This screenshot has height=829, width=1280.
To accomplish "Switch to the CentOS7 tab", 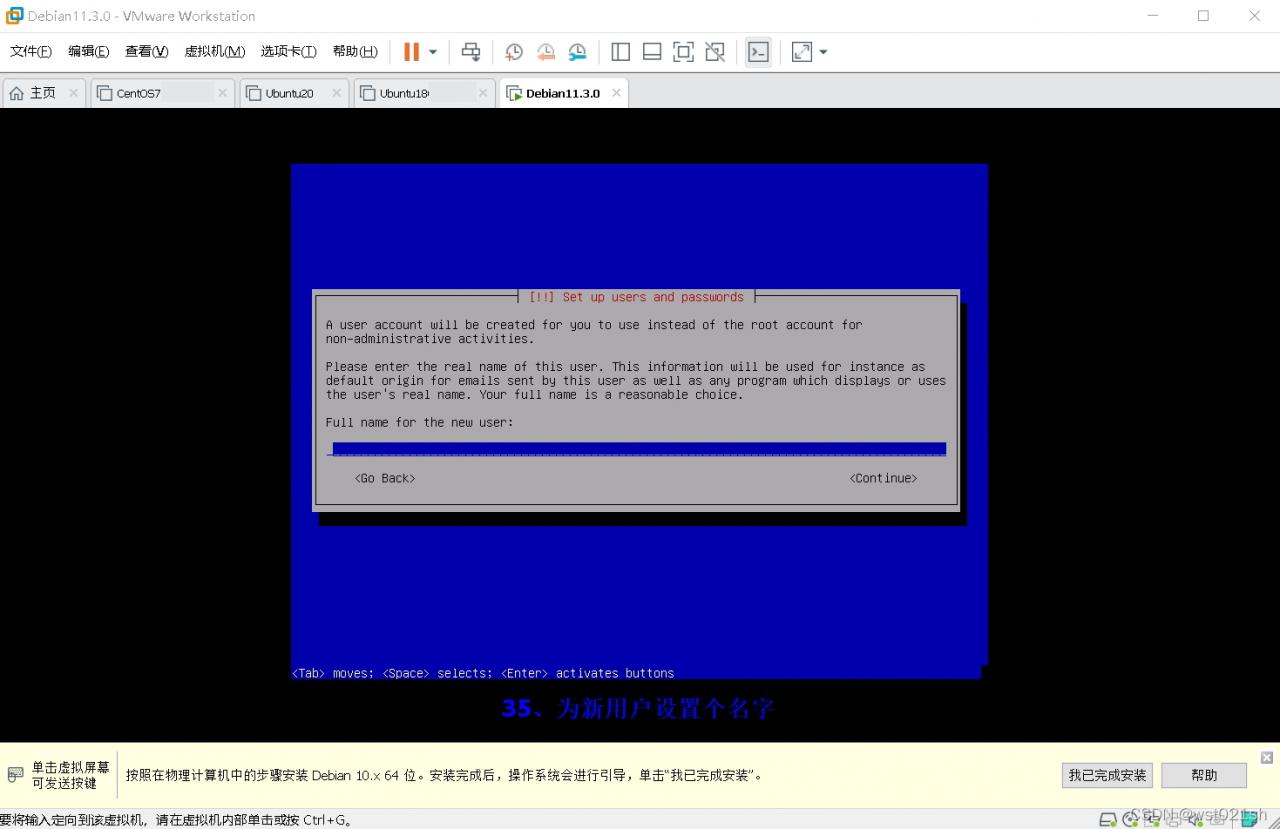I will (162, 93).
